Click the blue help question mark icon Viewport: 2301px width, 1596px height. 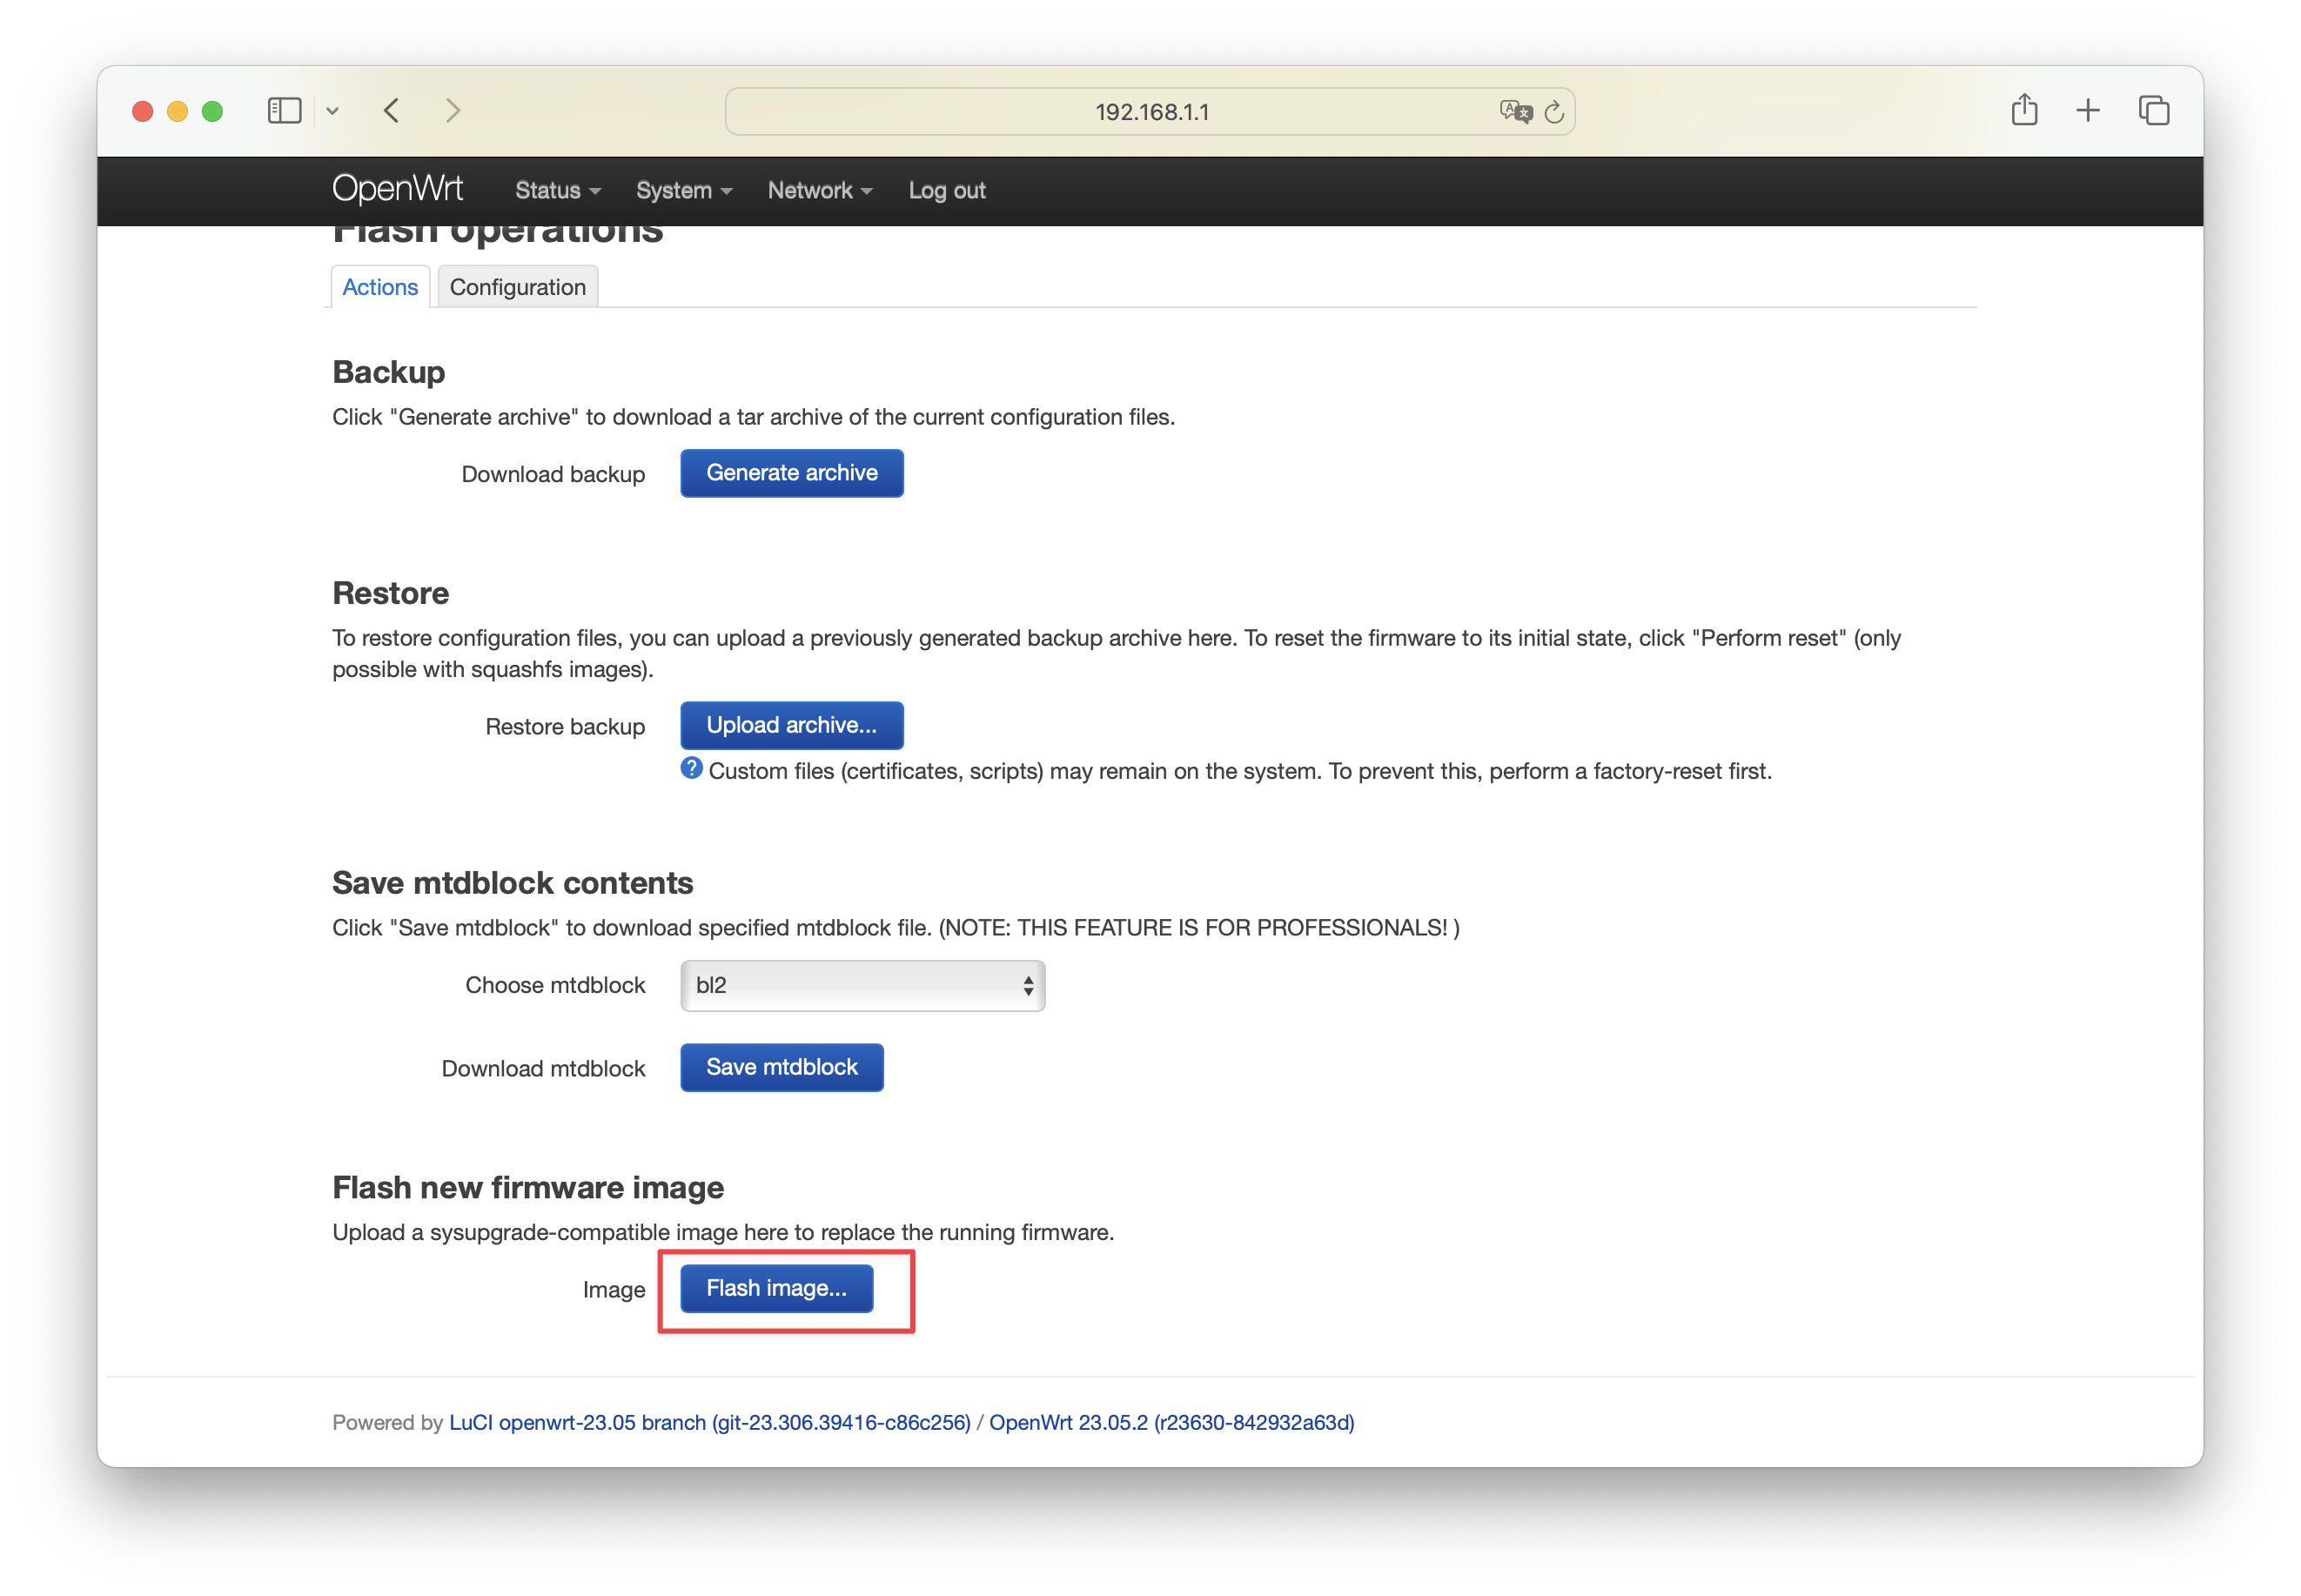coord(691,768)
